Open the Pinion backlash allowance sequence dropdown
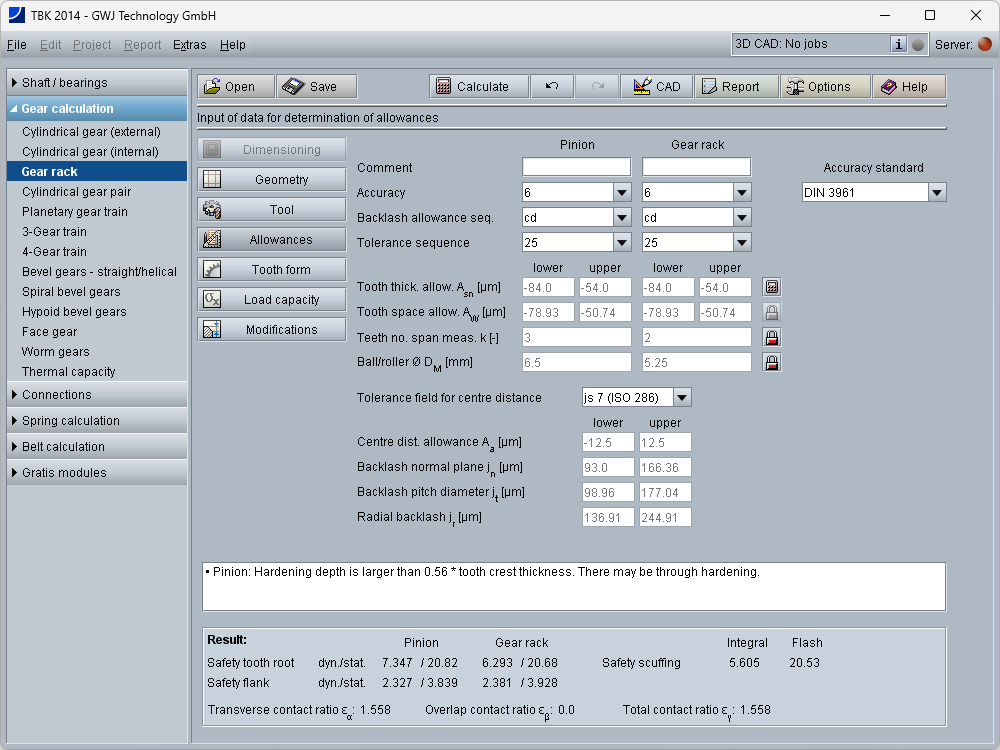This screenshot has height=750, width=1000. 621,217
